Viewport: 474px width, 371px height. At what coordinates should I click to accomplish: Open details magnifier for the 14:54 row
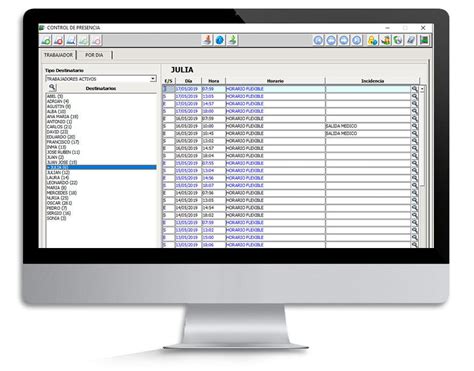pyautogui.click(x=414, y=208)
